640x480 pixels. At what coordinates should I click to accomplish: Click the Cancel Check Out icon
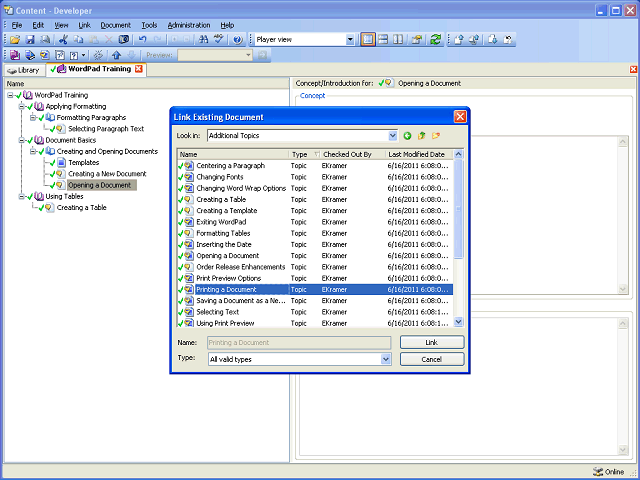coord(508,39)
